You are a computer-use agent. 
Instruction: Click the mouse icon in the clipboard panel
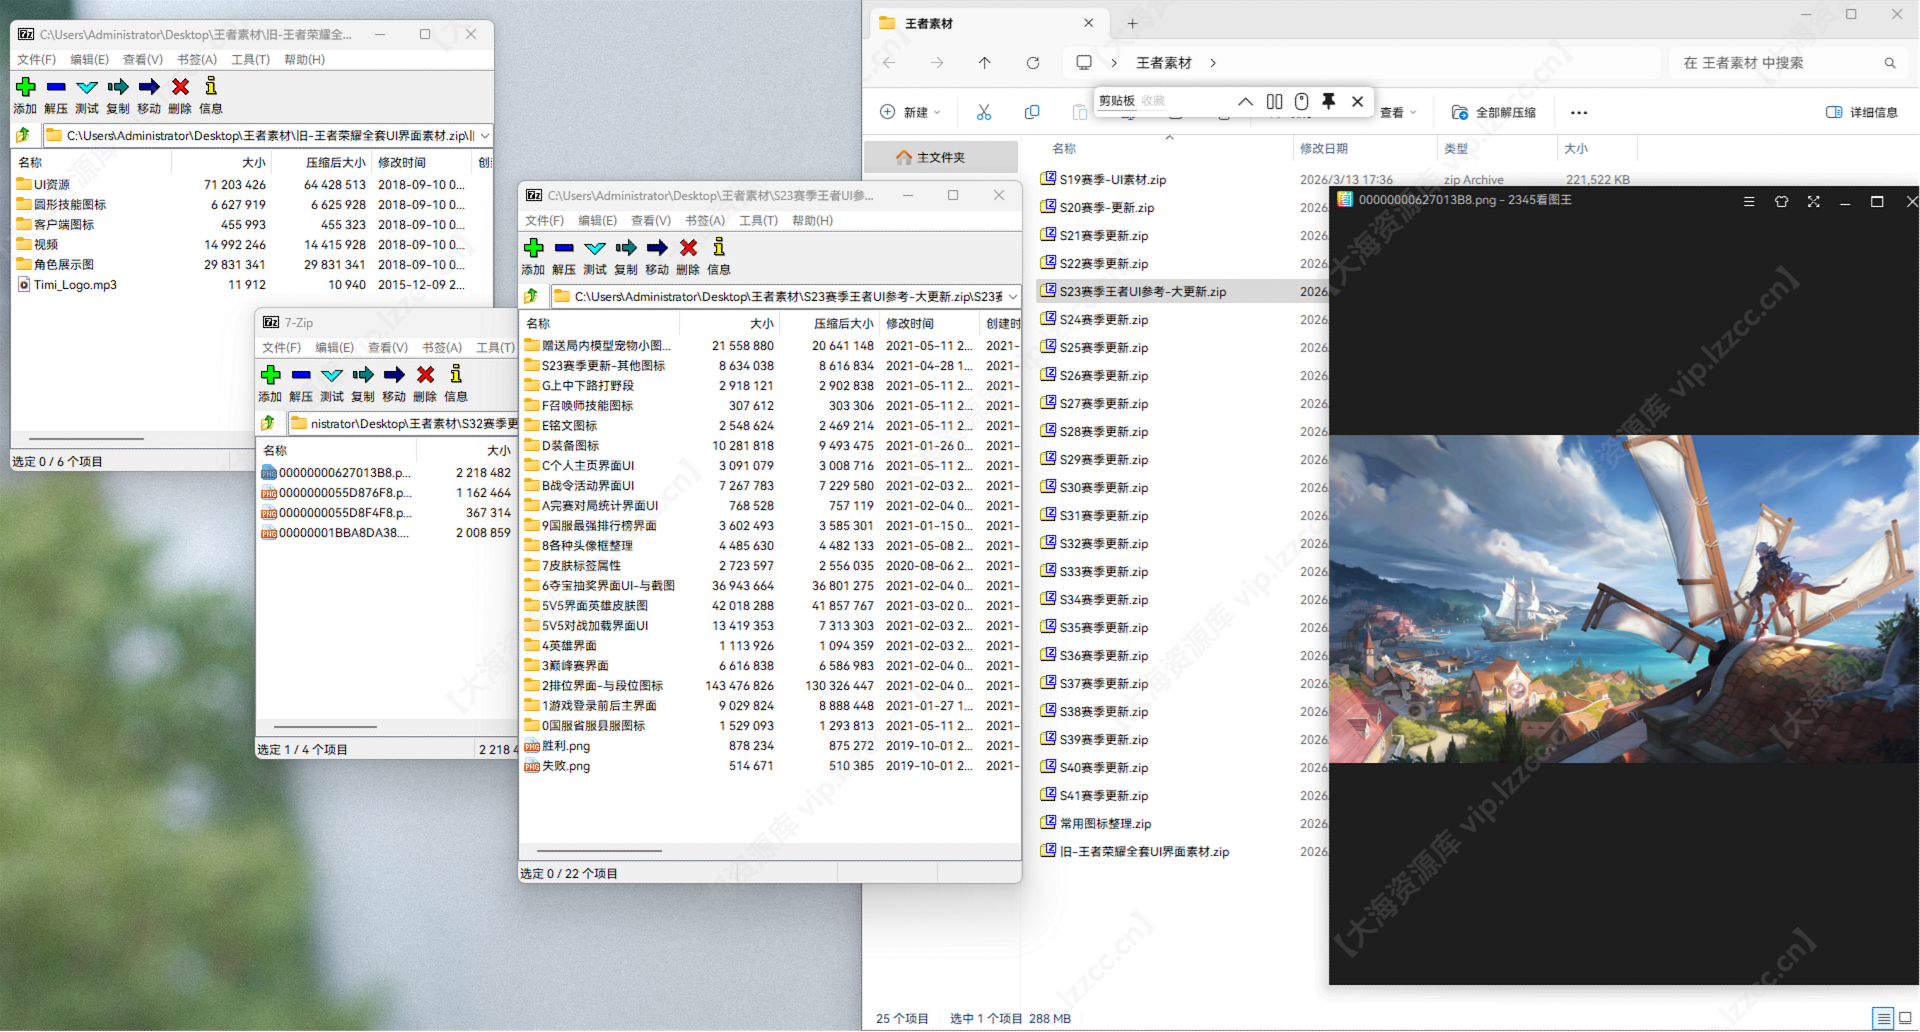tap(1301, 101)
